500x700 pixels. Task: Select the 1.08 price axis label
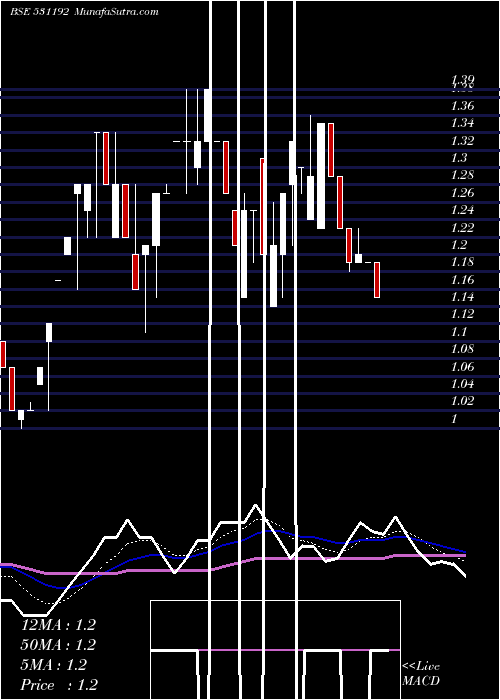(462, 349)
